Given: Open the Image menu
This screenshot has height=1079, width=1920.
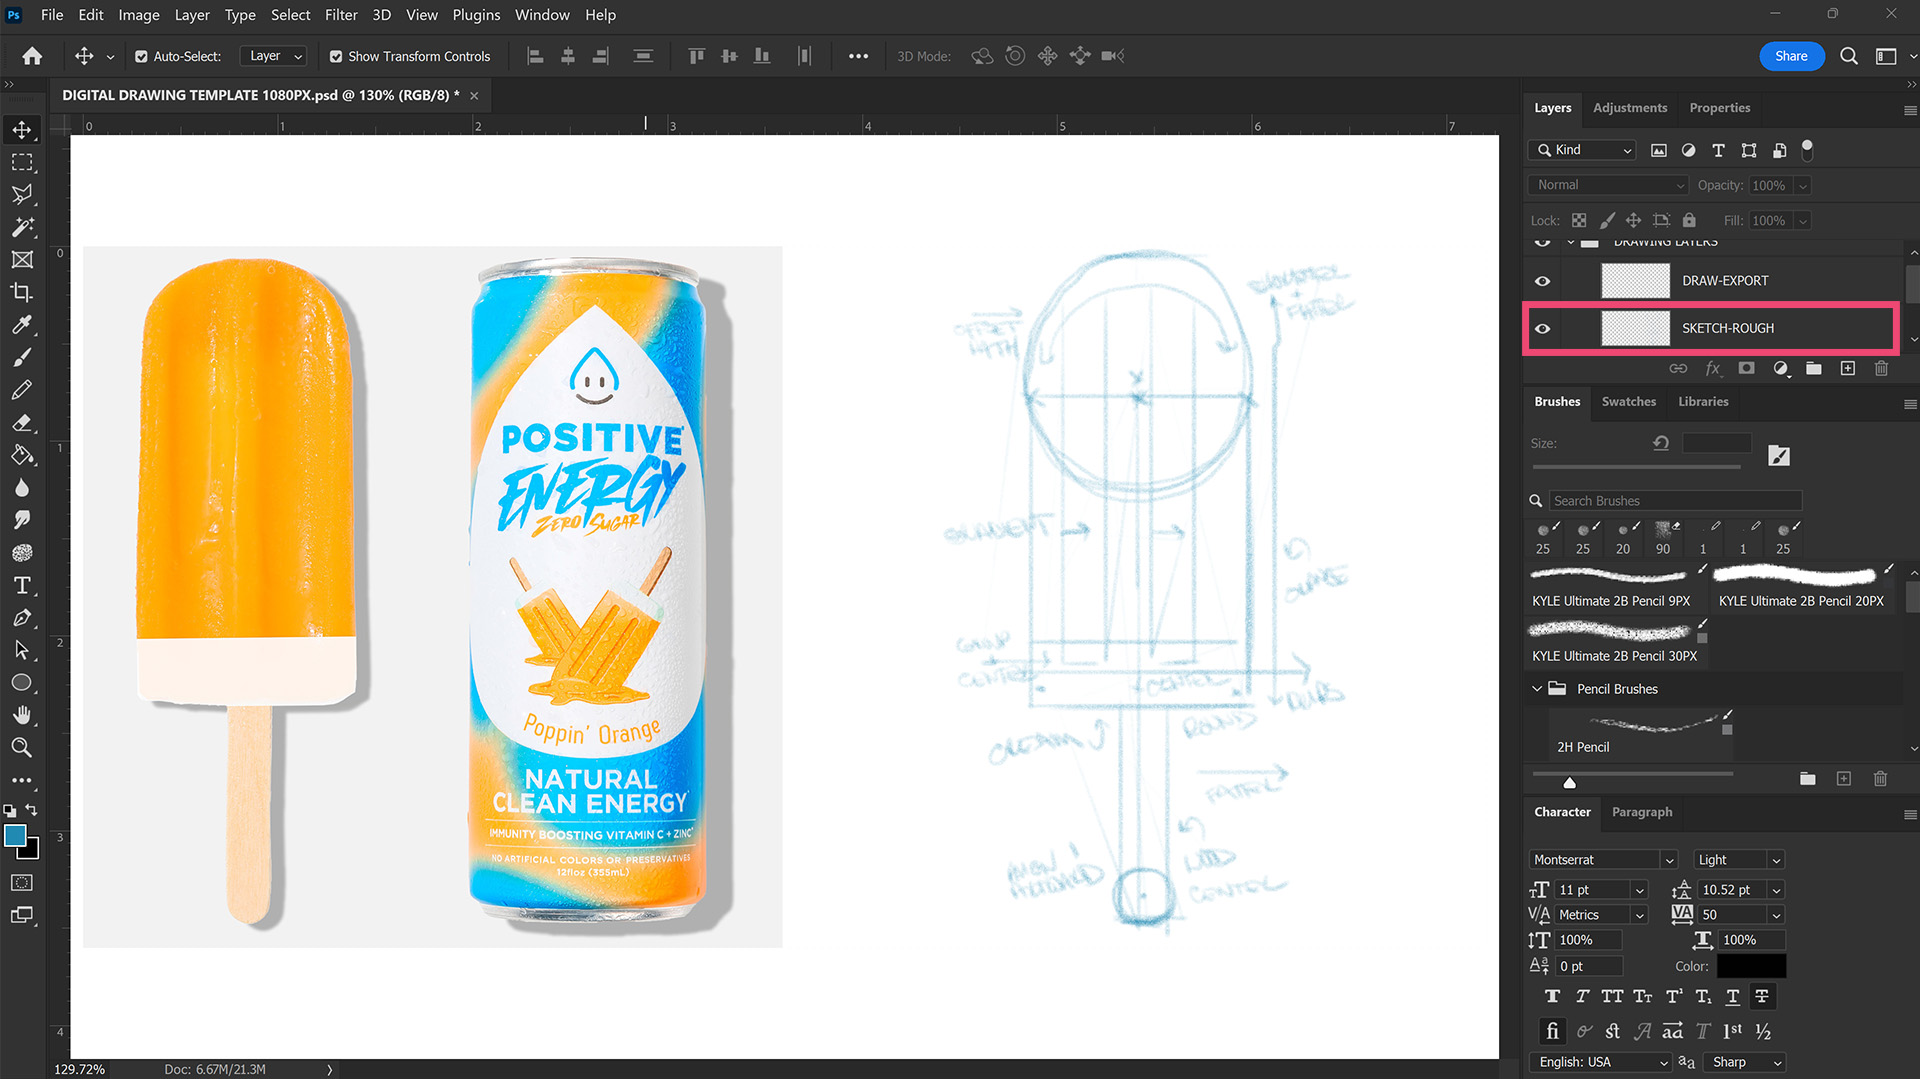Looking at the screenshot, I should tap(139, 15).
